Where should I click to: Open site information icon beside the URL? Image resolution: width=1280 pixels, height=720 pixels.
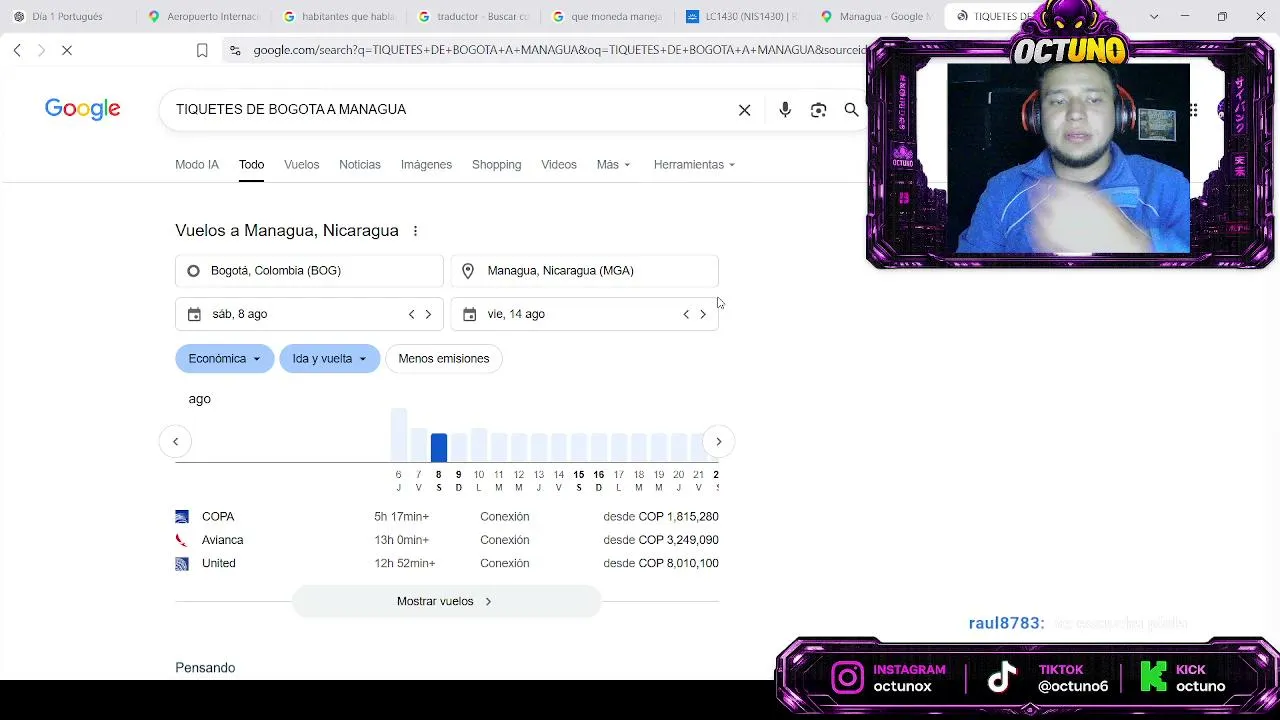point(235,50)
